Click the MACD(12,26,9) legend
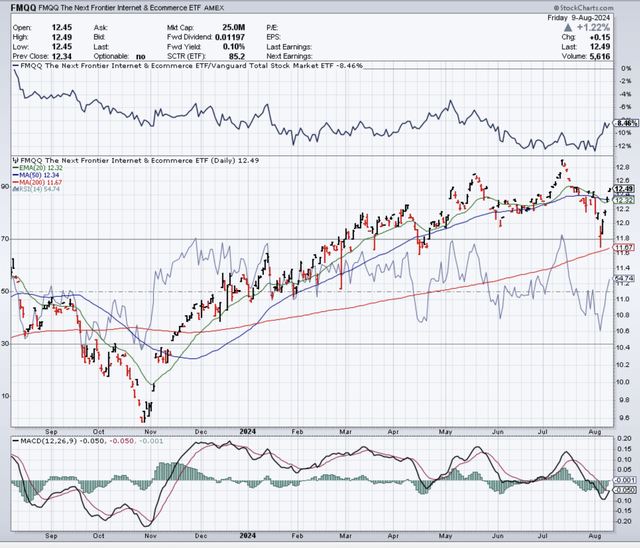Image resolution: width=640 pixels, height=548 pixels. pyautogui.click(x=87, y=441)
